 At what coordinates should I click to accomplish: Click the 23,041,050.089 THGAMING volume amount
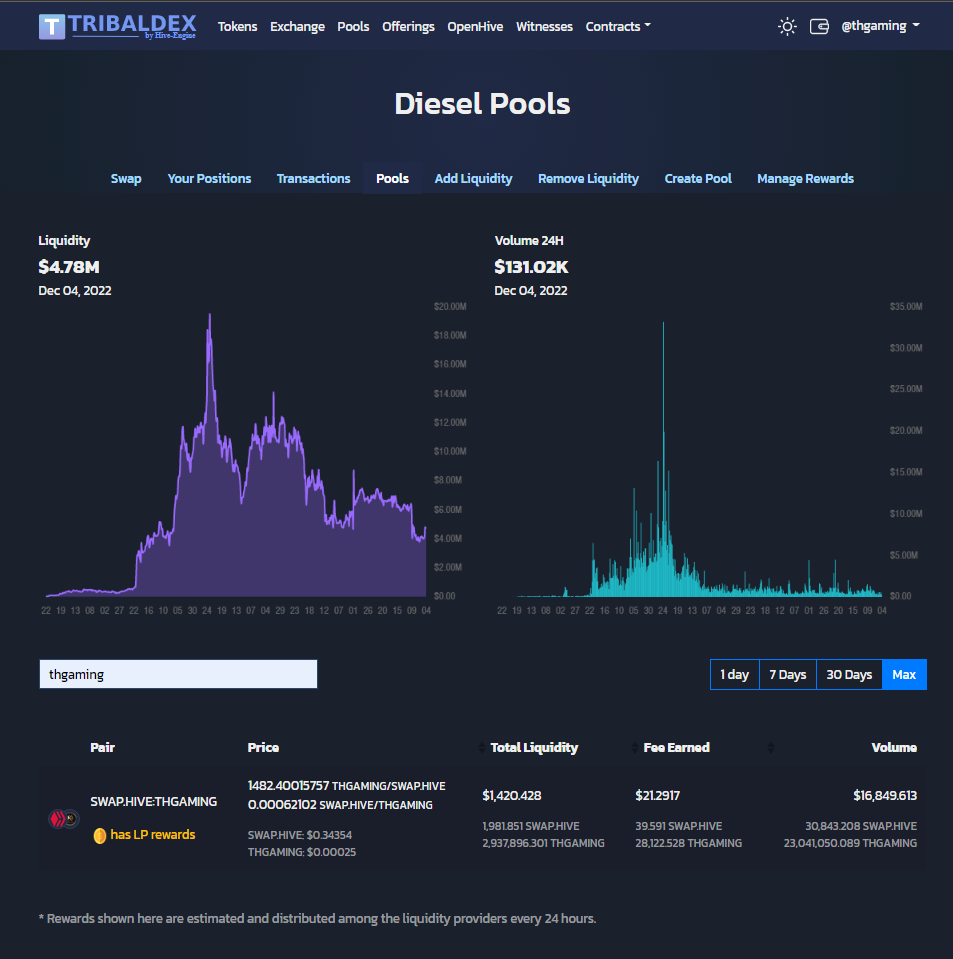850,843
